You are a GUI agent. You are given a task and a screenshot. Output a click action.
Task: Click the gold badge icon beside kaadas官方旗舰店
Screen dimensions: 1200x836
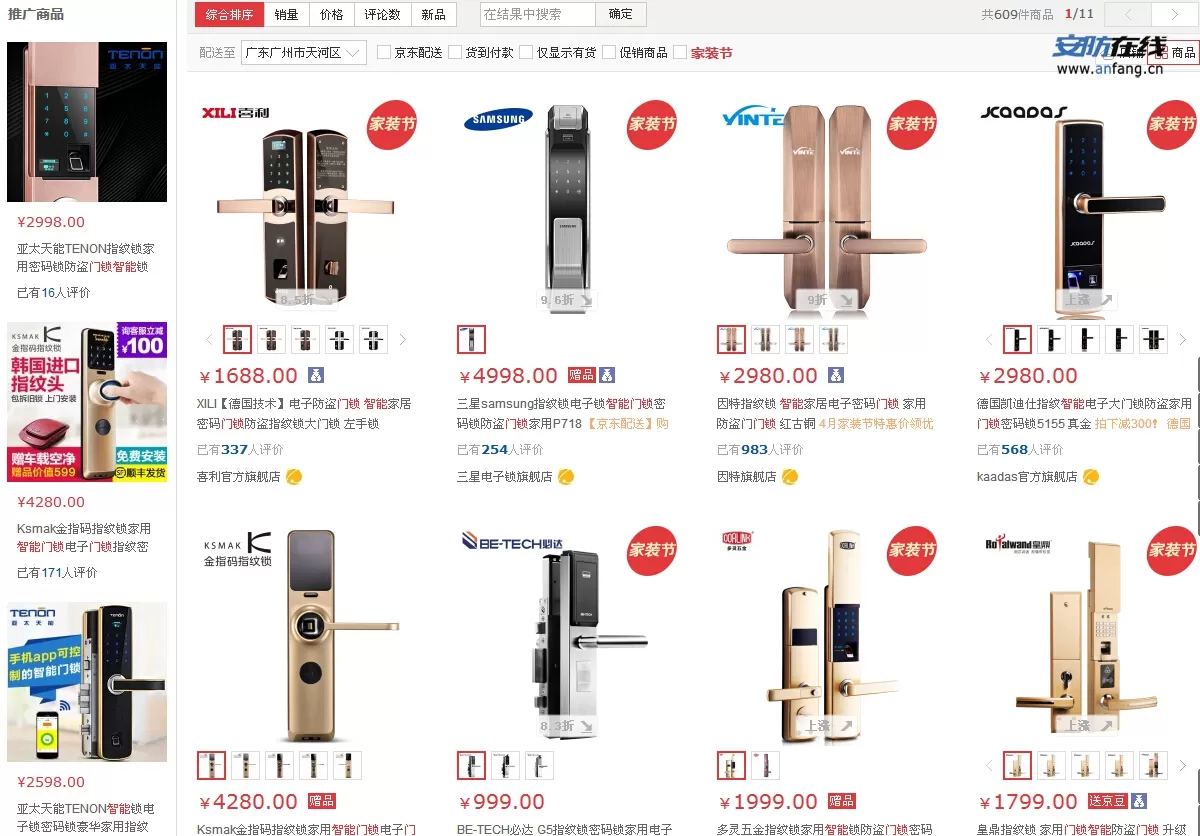tap(1091, 477)
